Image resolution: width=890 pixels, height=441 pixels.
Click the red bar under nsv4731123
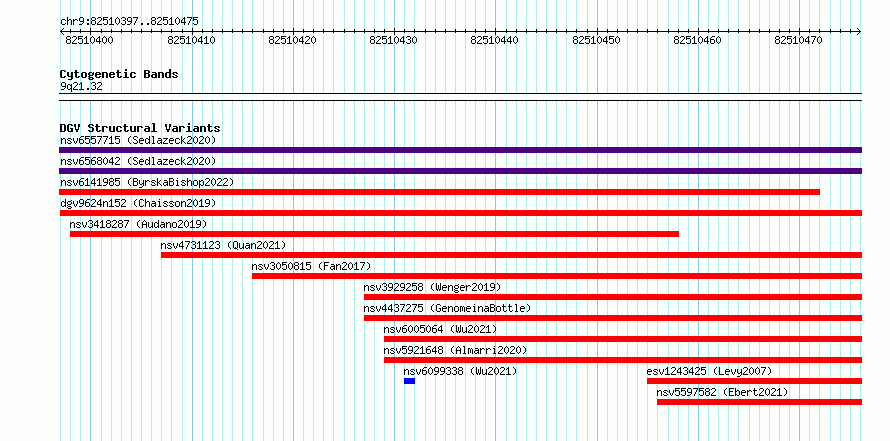[511, 255]
